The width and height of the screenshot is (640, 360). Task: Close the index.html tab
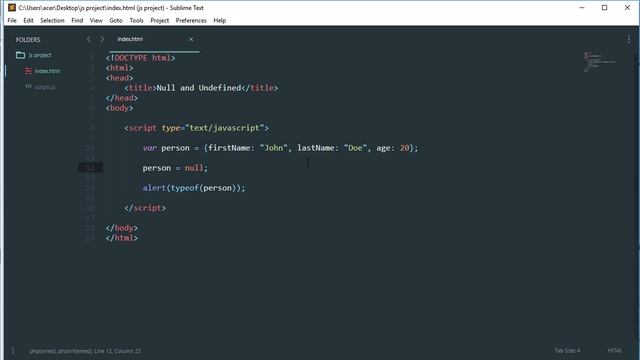click(x=191, y=39)
